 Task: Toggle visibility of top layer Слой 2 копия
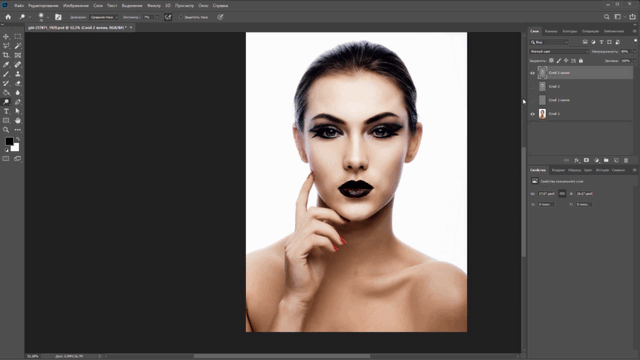(532, 73)
